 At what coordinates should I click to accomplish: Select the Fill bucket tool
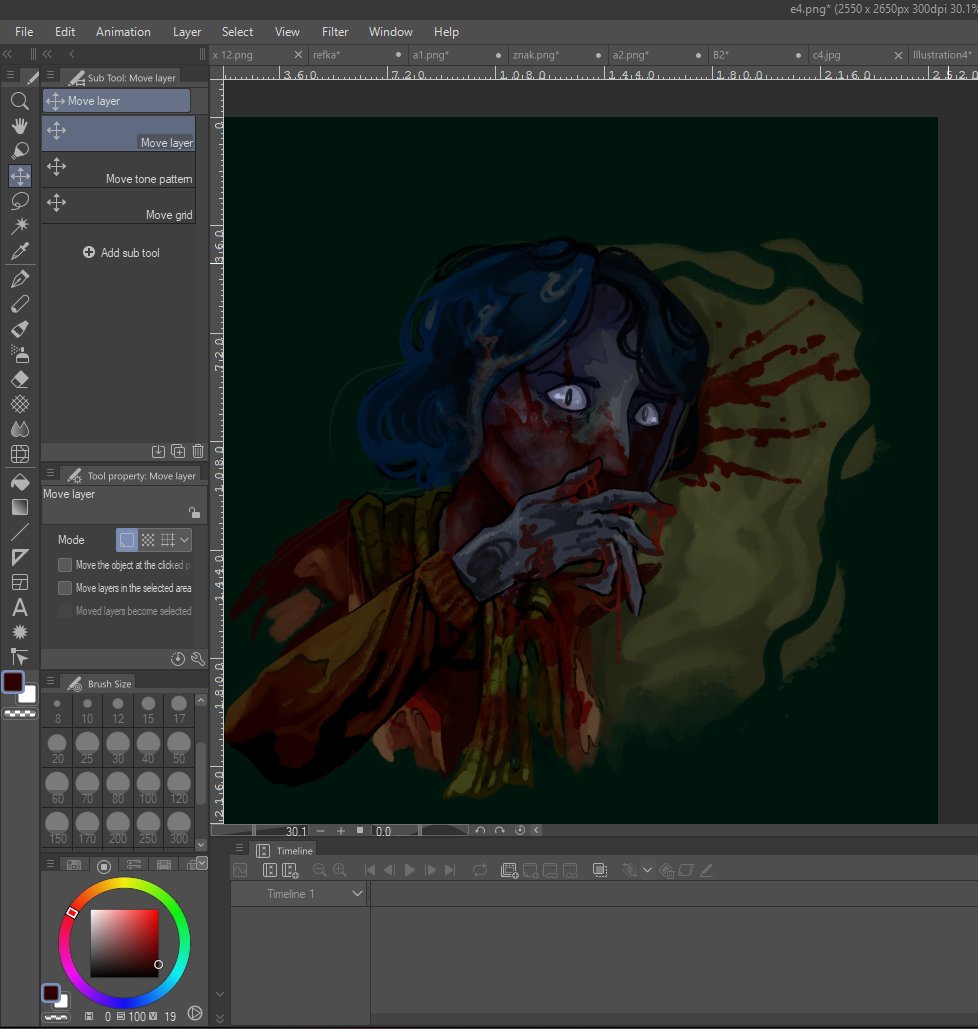point(20,482)
